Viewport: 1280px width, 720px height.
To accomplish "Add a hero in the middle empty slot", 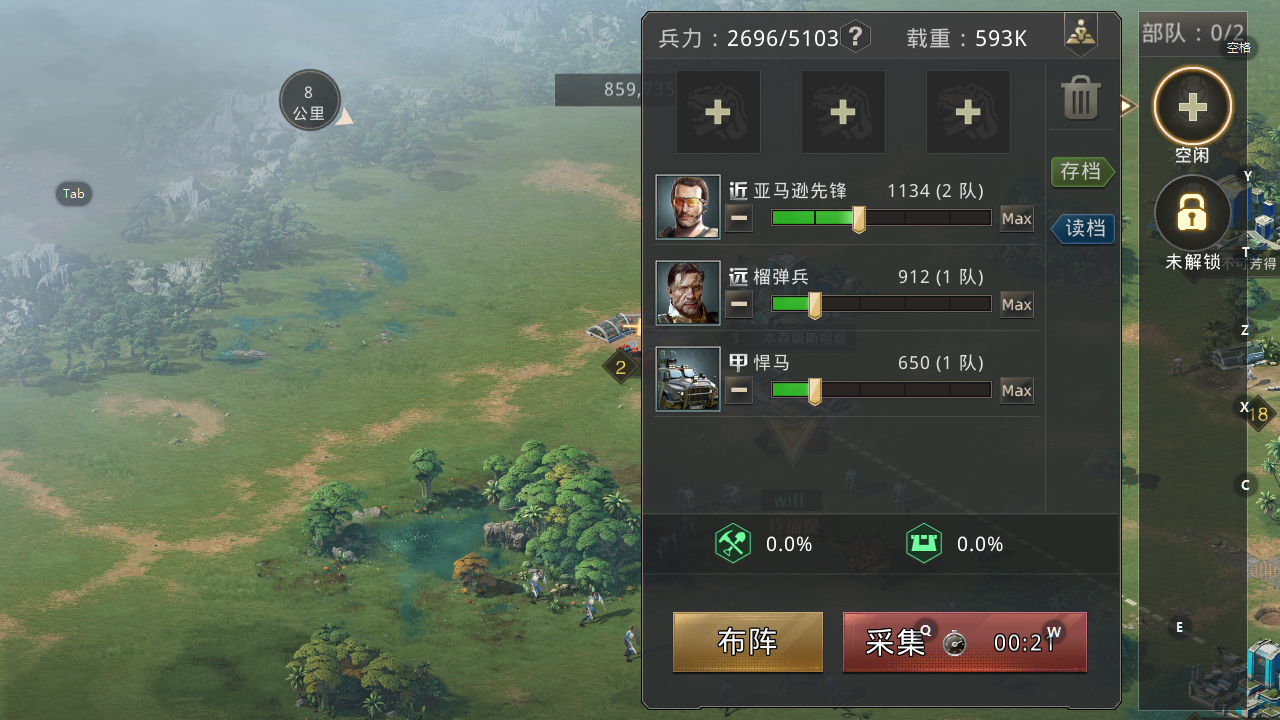I will coord(843,112).
